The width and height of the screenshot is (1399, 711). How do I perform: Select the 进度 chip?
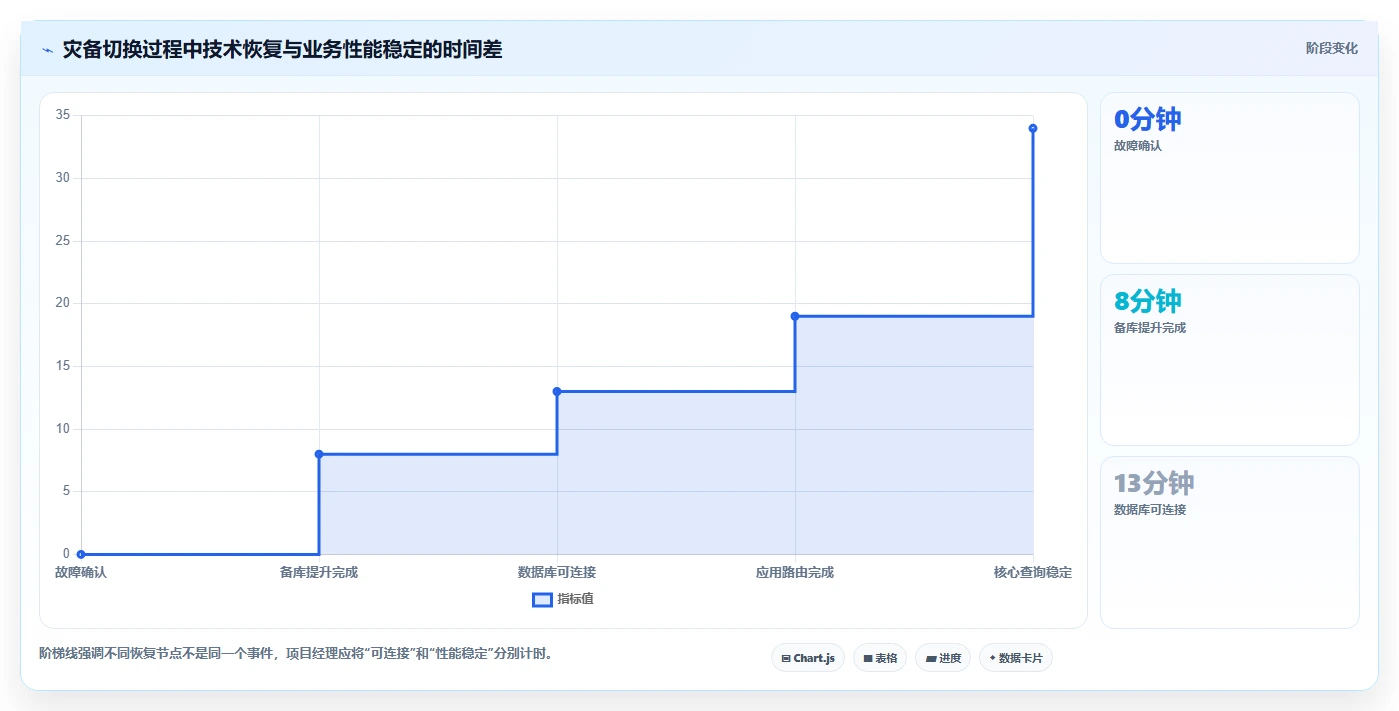point(943,658)
